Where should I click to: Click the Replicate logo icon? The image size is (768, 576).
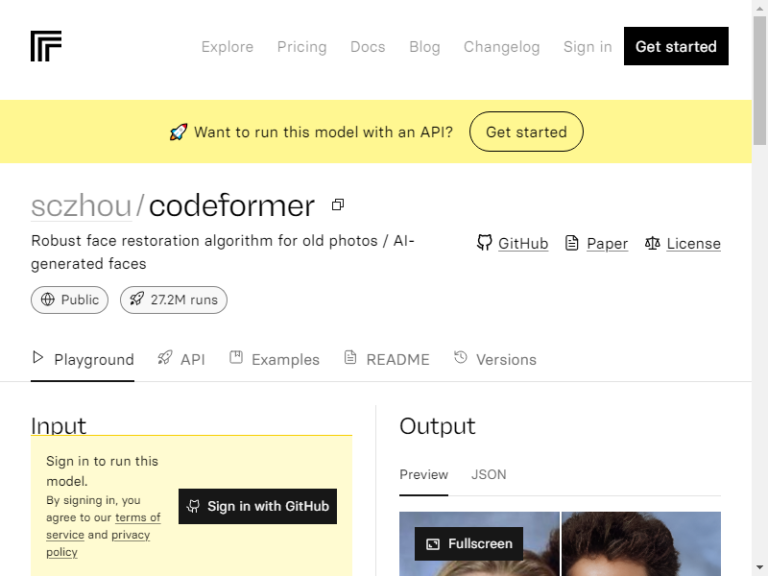click(x=46, y=46)
